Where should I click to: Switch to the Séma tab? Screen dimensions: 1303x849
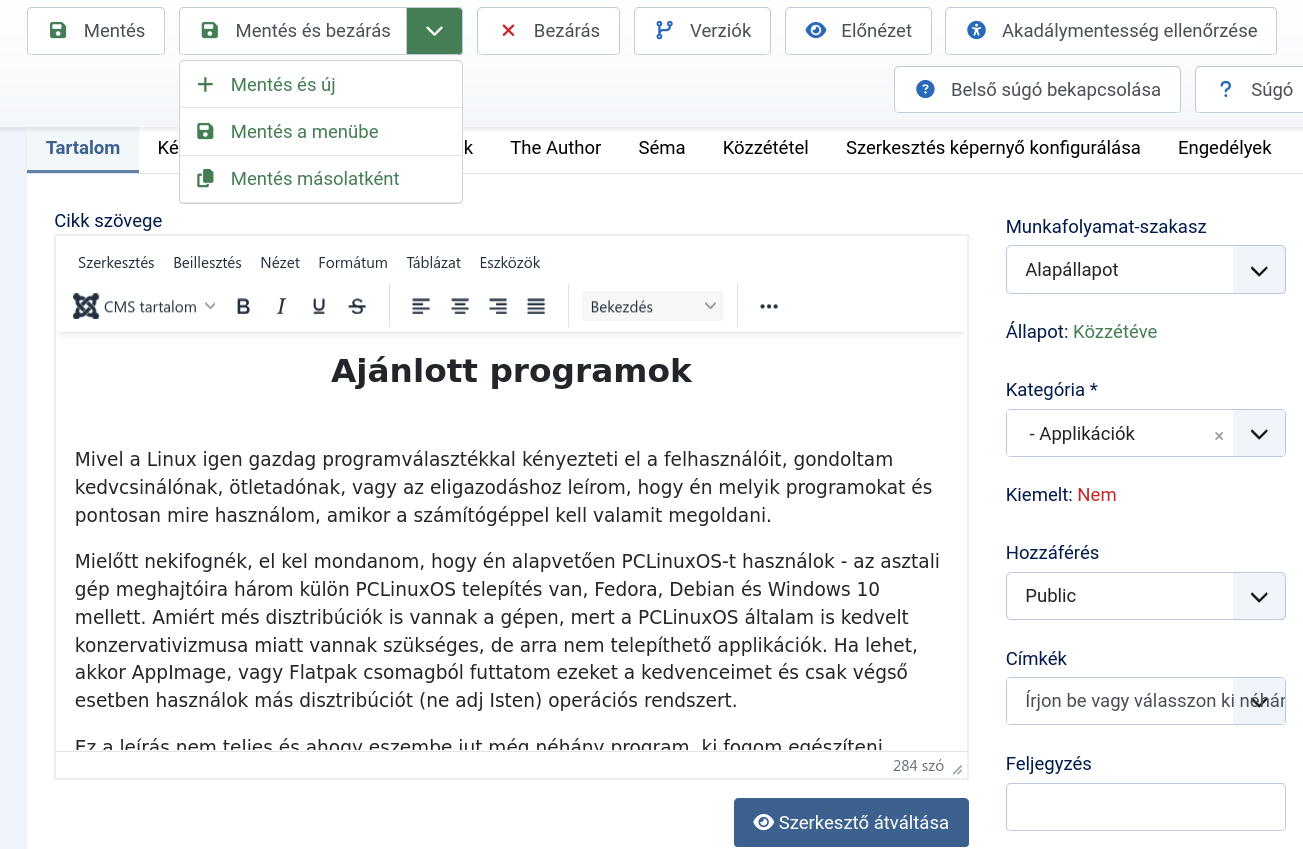point(662,148)
